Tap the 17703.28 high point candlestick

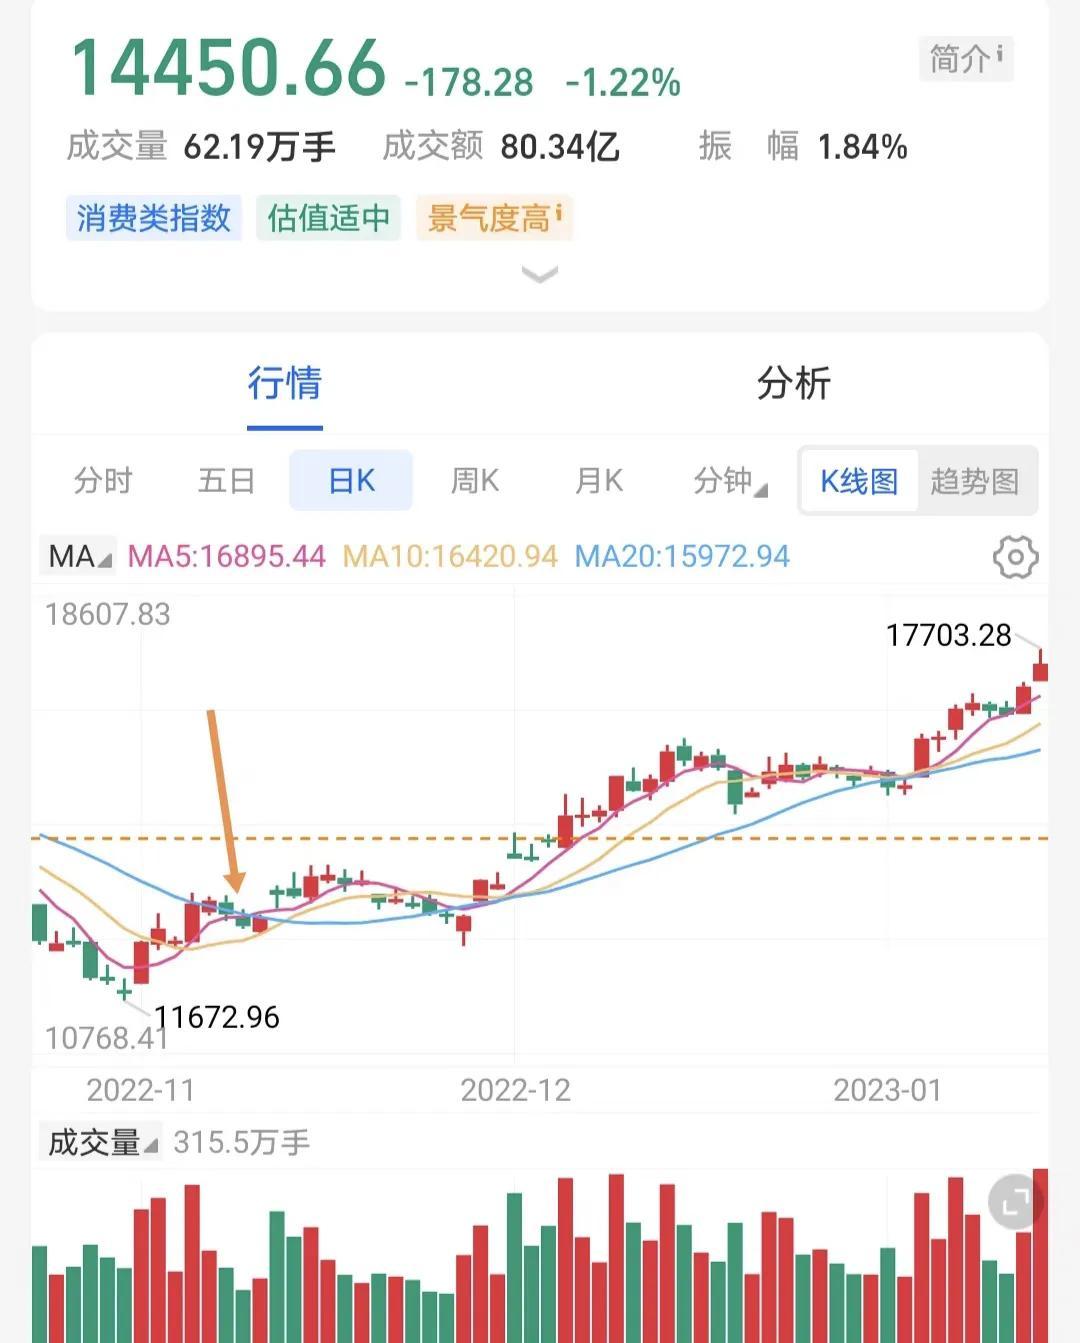1041,666
